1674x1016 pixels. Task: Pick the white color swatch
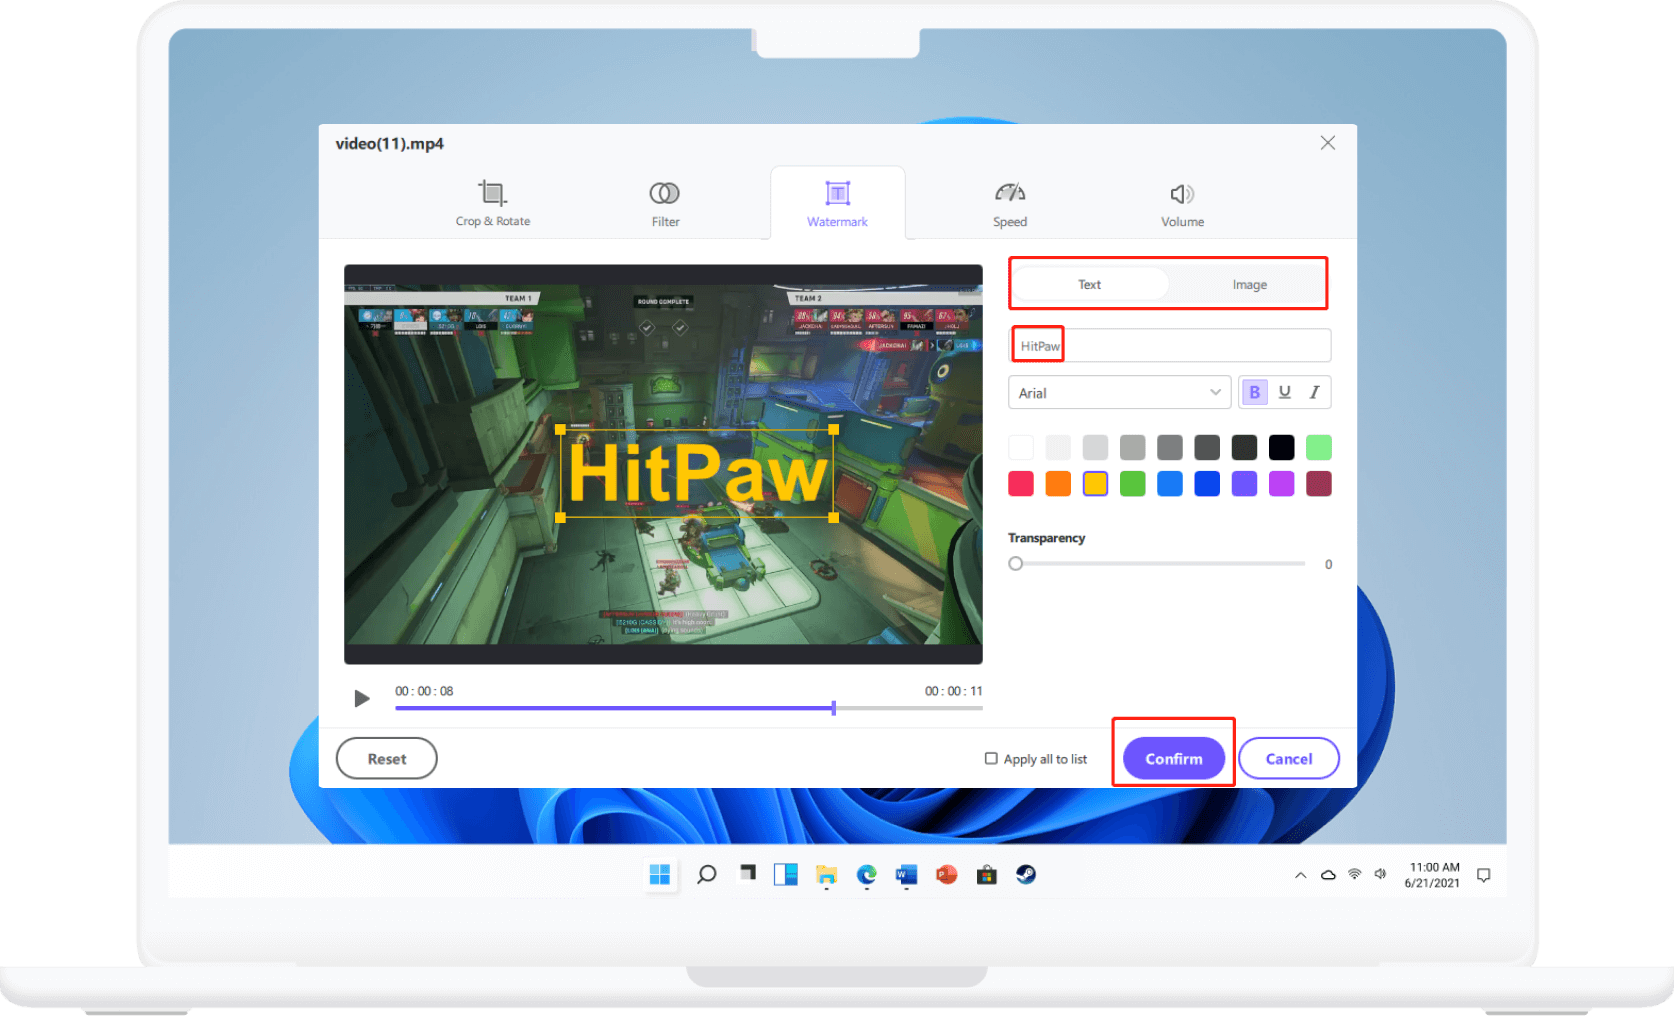(1021, 447)
